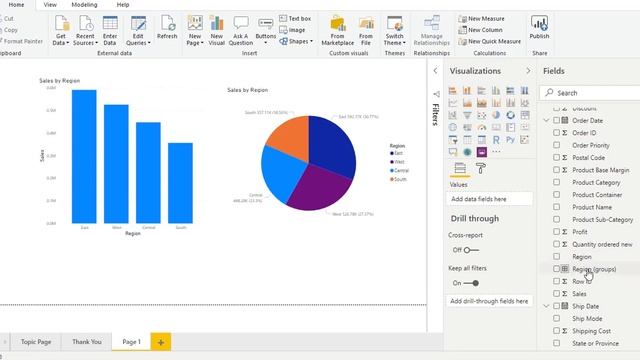Viewport: 640px width, 360px height.
Task: Collapse the Ship Date hierarchy
Action: [x=546, y=306]
